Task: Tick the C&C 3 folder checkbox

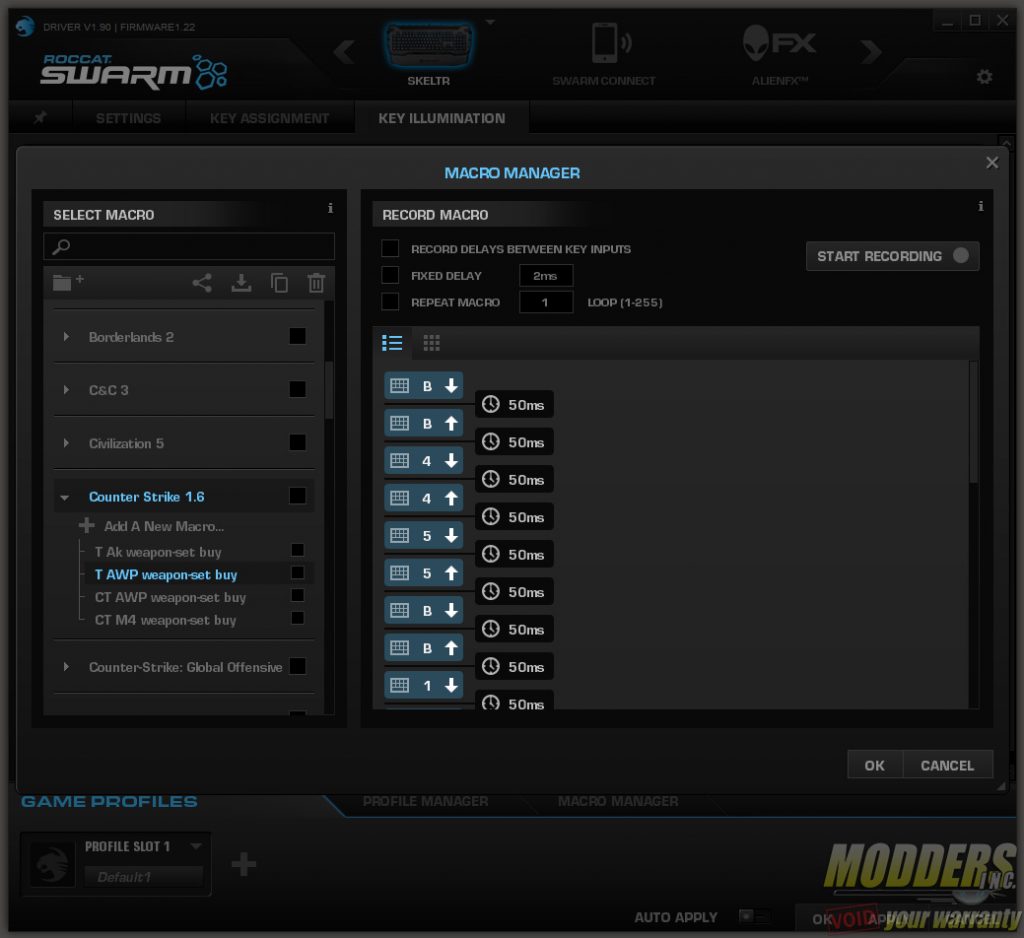Action: (x=297, y=389)
